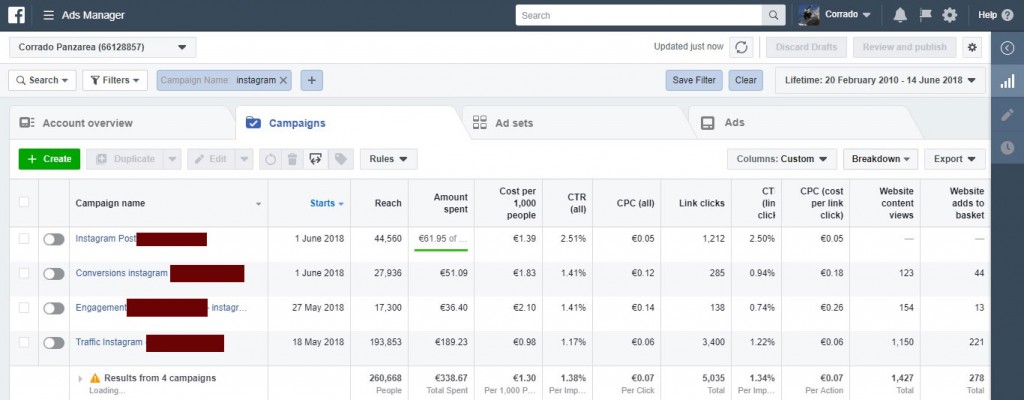Viewport: 1024px width, 400px height.
Task: Click the green Create button
Action: [50, 159]
